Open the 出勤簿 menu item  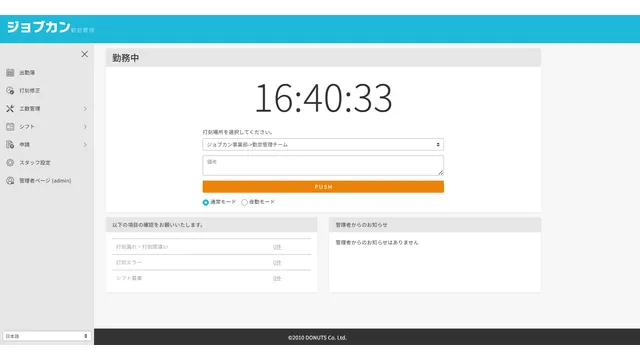(27, 73)
